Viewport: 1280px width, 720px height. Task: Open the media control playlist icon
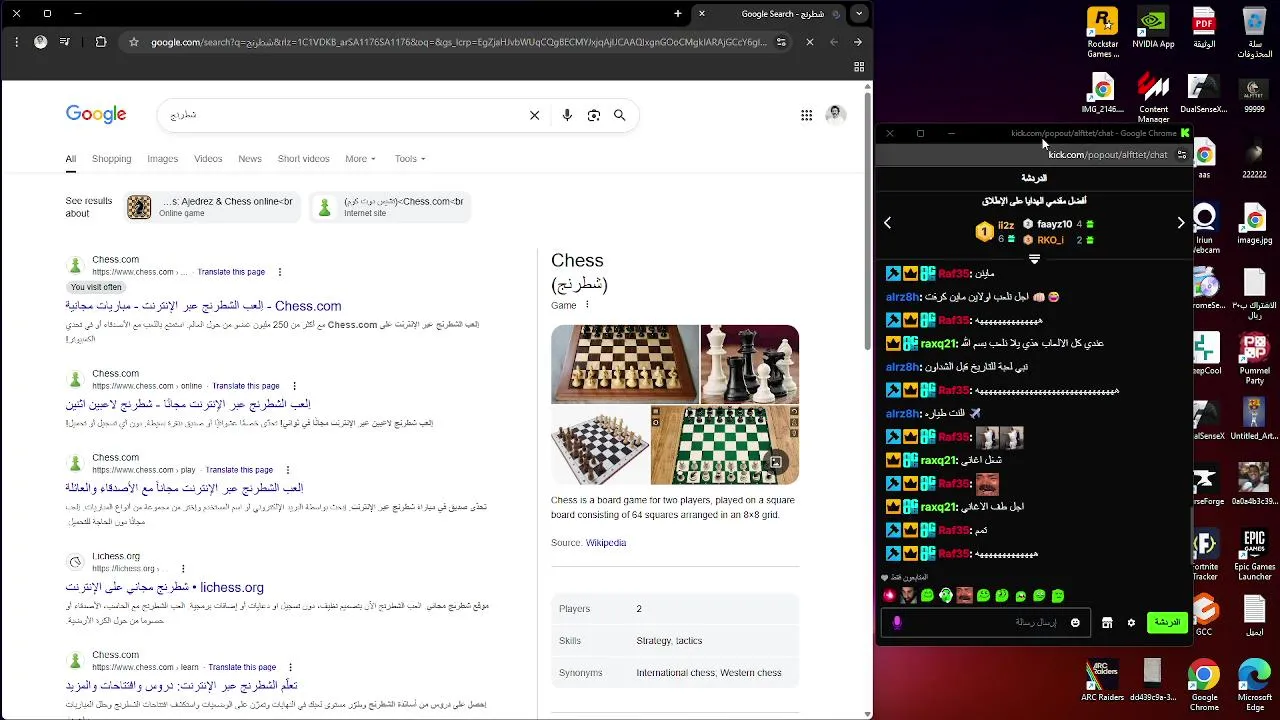tap(65, 42)
